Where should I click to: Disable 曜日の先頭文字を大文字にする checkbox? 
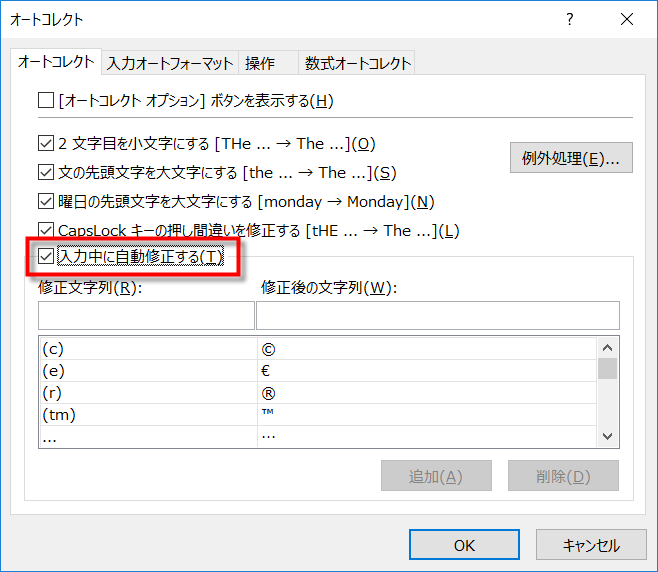tap(45, 202)
